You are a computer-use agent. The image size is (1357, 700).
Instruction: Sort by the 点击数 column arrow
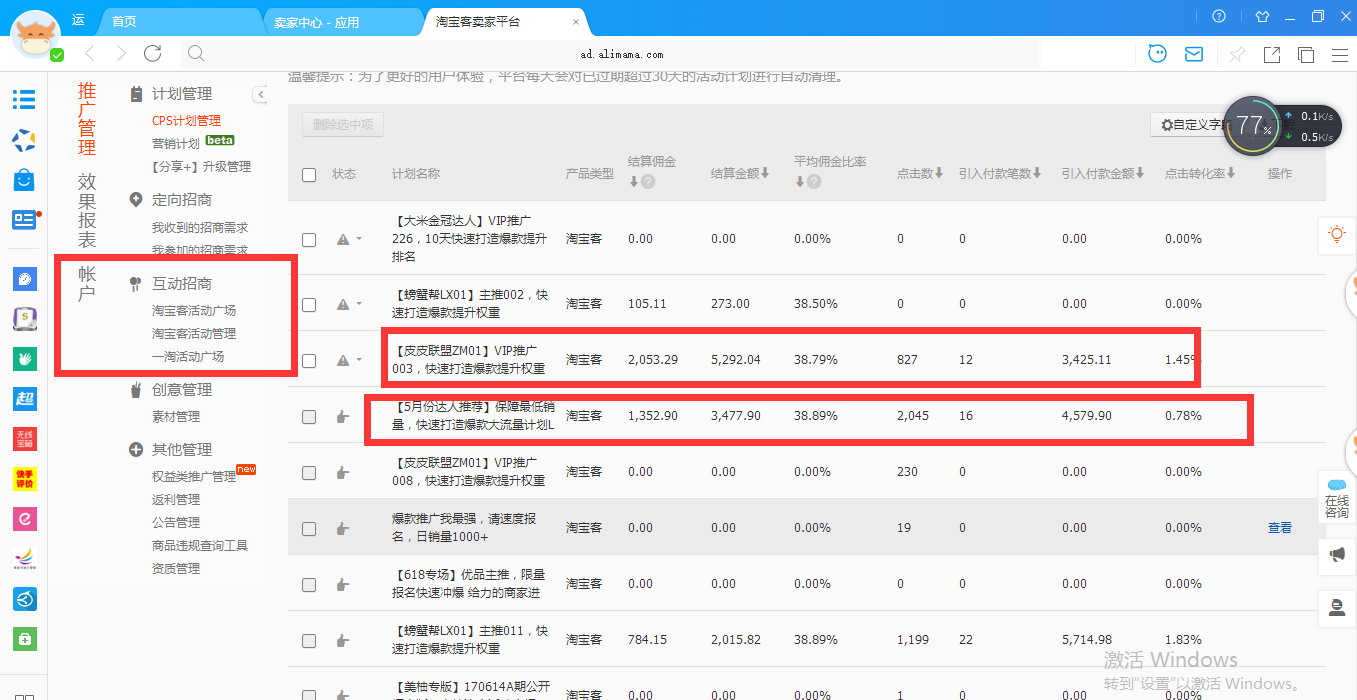click(939, 173)
